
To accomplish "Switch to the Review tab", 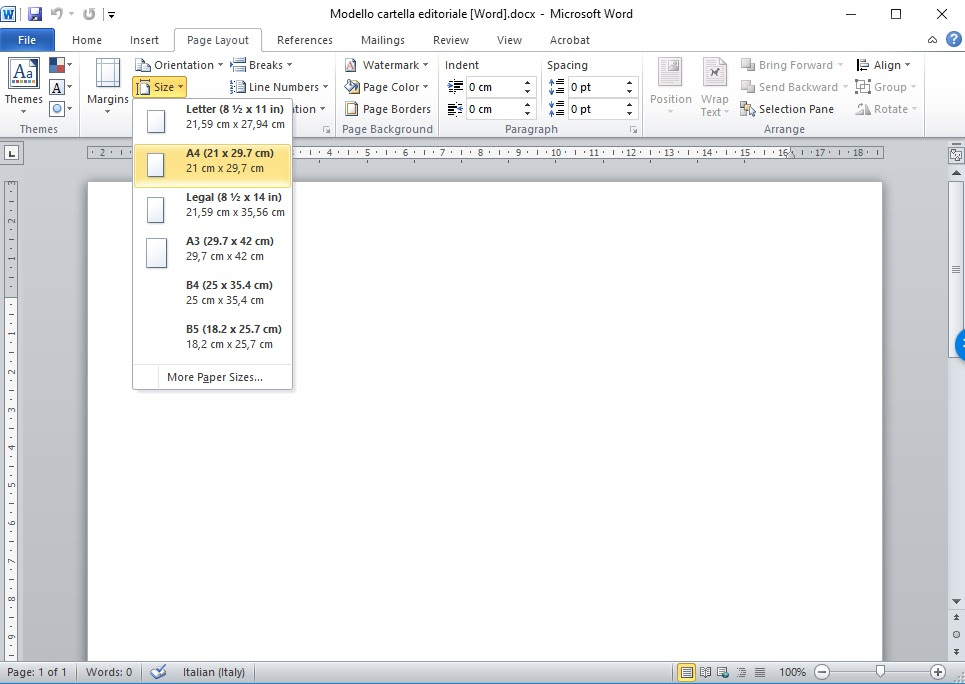I will click(450, 40).
